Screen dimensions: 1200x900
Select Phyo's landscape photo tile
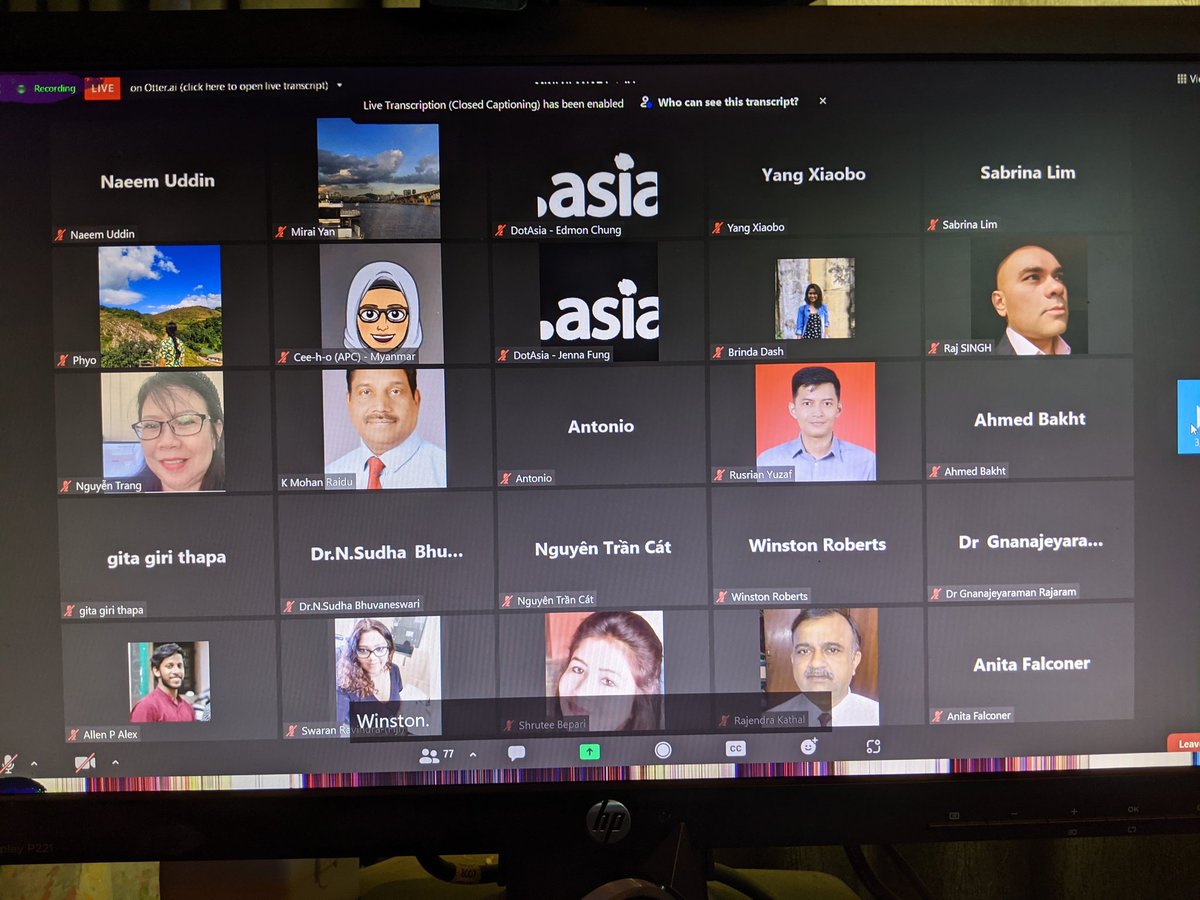[x=160, y=306]
